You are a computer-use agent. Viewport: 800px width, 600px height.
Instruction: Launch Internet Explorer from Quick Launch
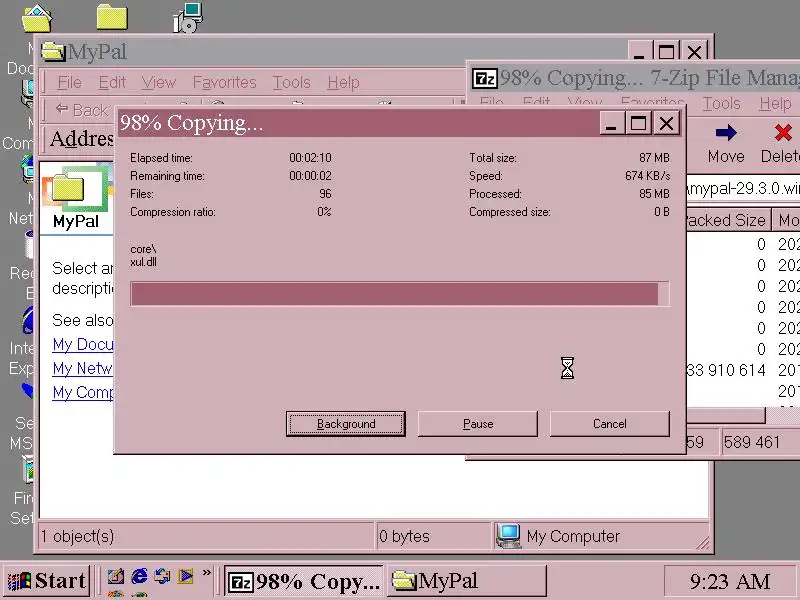139,577
